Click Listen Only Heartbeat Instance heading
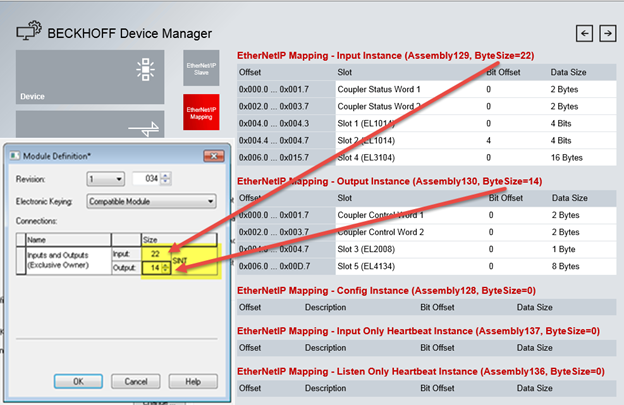624x405 pixels. click(421, 372)
